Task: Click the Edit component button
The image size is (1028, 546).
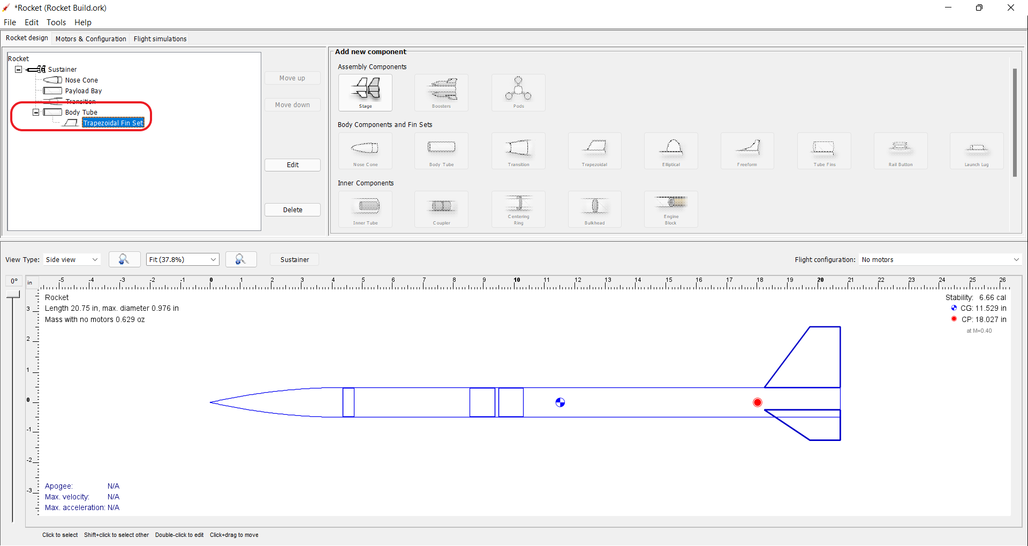Action: 292,165
